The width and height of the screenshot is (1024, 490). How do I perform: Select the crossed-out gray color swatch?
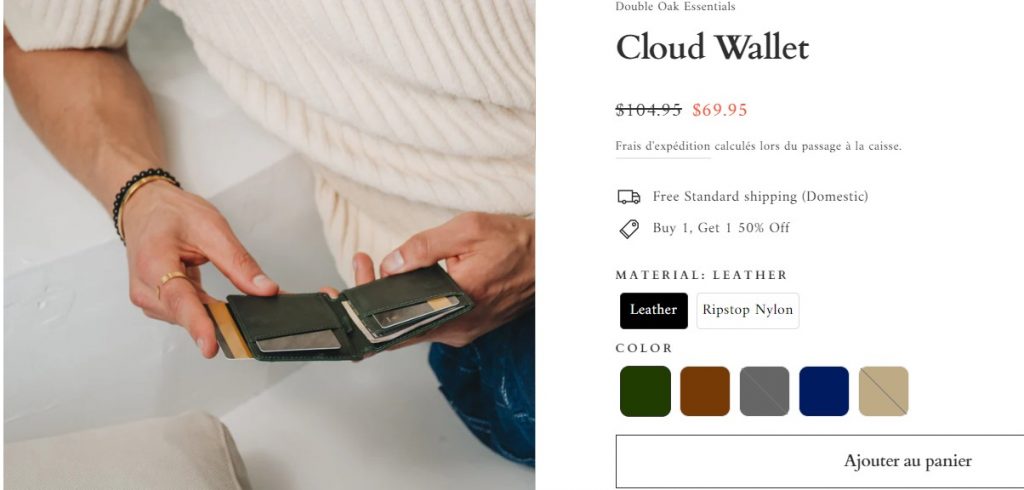(765, 391)
